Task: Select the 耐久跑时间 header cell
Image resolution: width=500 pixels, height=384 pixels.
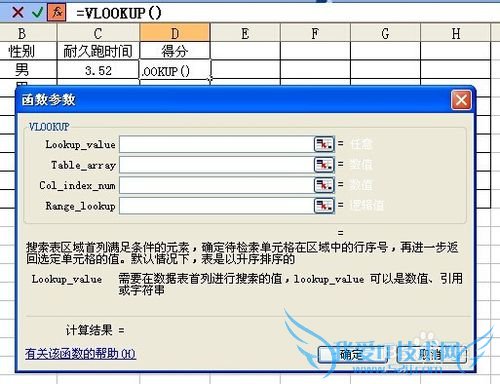Action: click(x=98, y=51)
